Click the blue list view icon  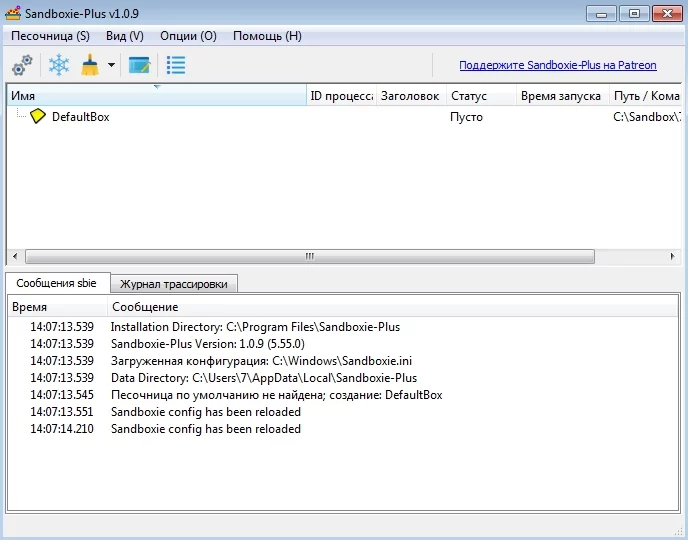point(176,65)
